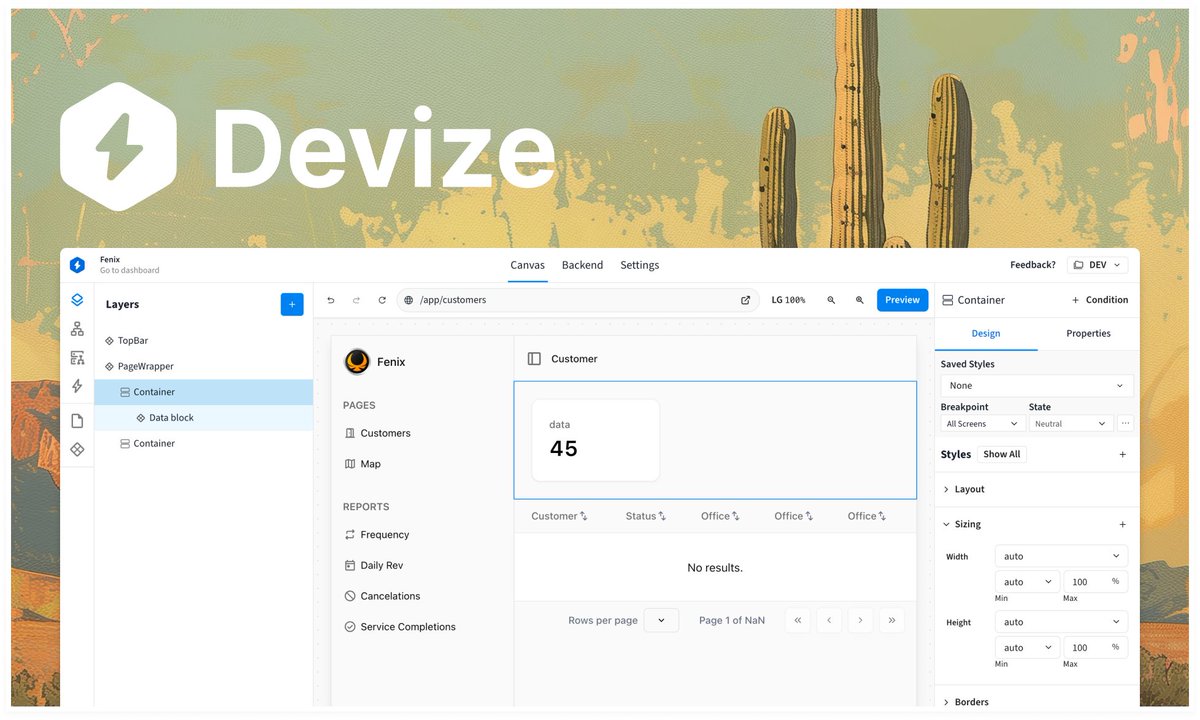Go to the last page of results
The width and height of the screenshot is (1200, 720).
pyautogui.click(x=891, y=620)
